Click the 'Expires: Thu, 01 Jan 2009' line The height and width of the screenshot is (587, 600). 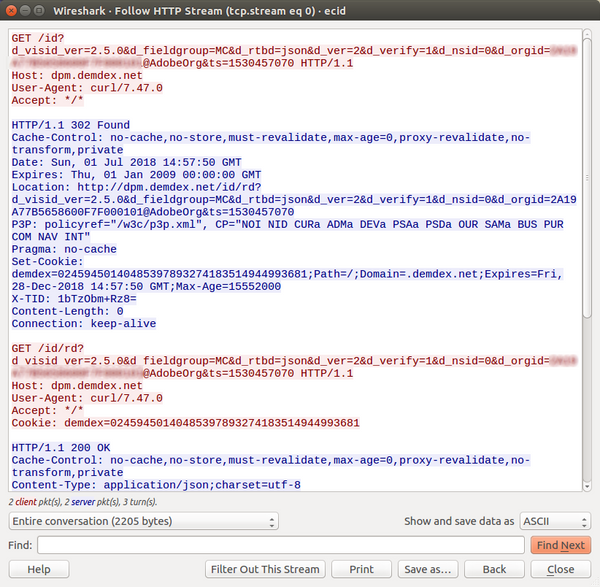pos(136,175)
